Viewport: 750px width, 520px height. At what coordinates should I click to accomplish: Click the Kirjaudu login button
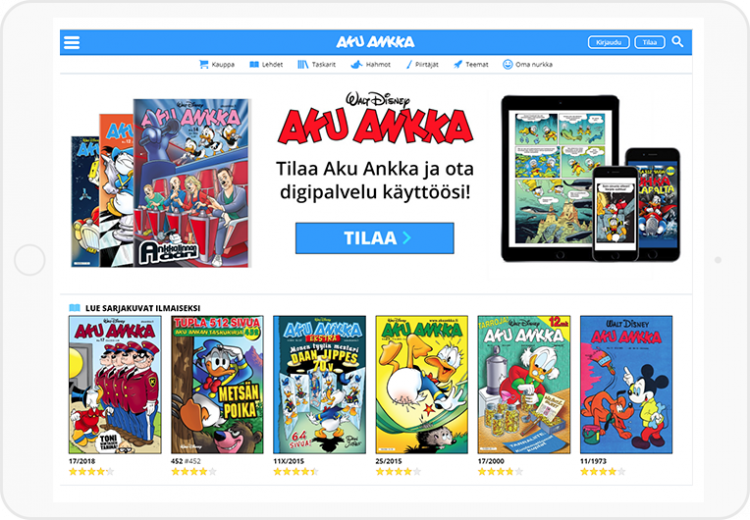tap(608, 42)
